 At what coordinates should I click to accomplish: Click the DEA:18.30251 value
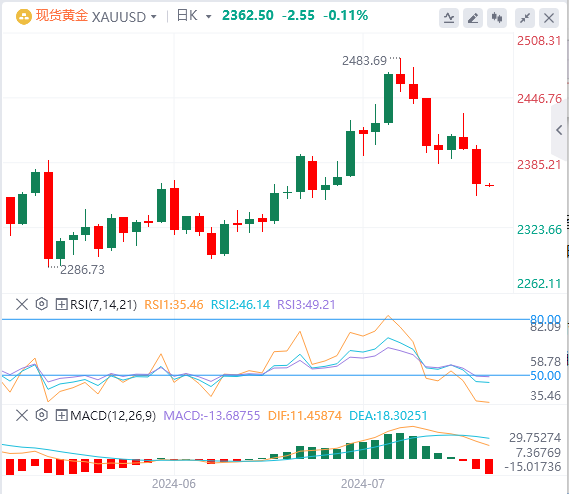coord(388,416)
